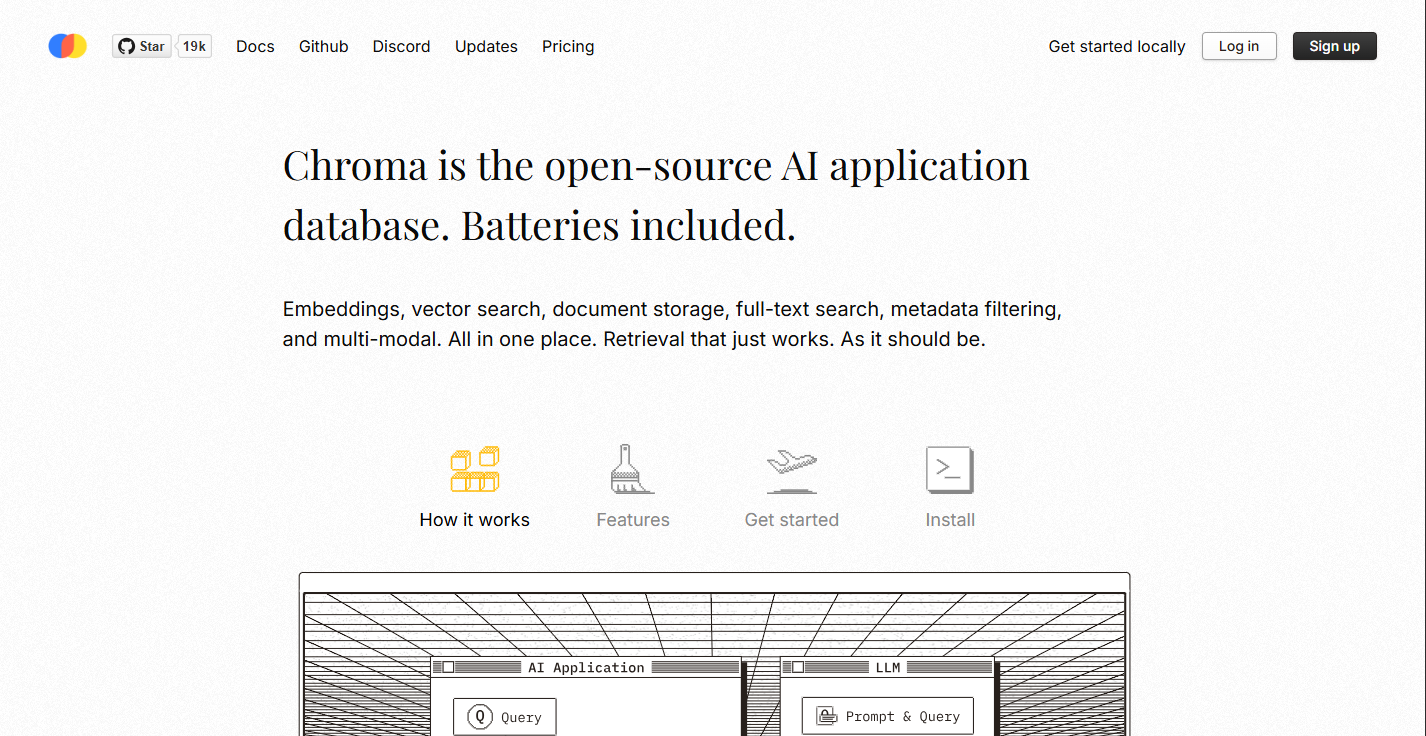
Task: Go to the Discord link
Action: [x=402, y=46]
